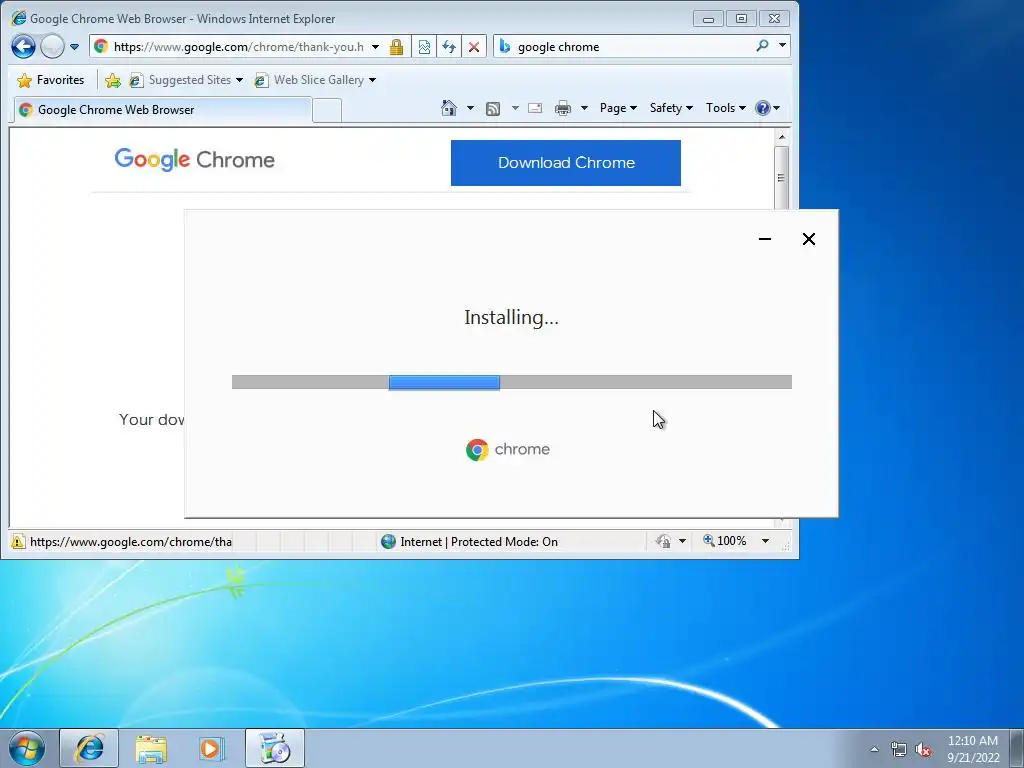Viewport: 1024px width, 768px height.
Task: Open Windows Explorer from taskbar
Action: coord(151,748)
